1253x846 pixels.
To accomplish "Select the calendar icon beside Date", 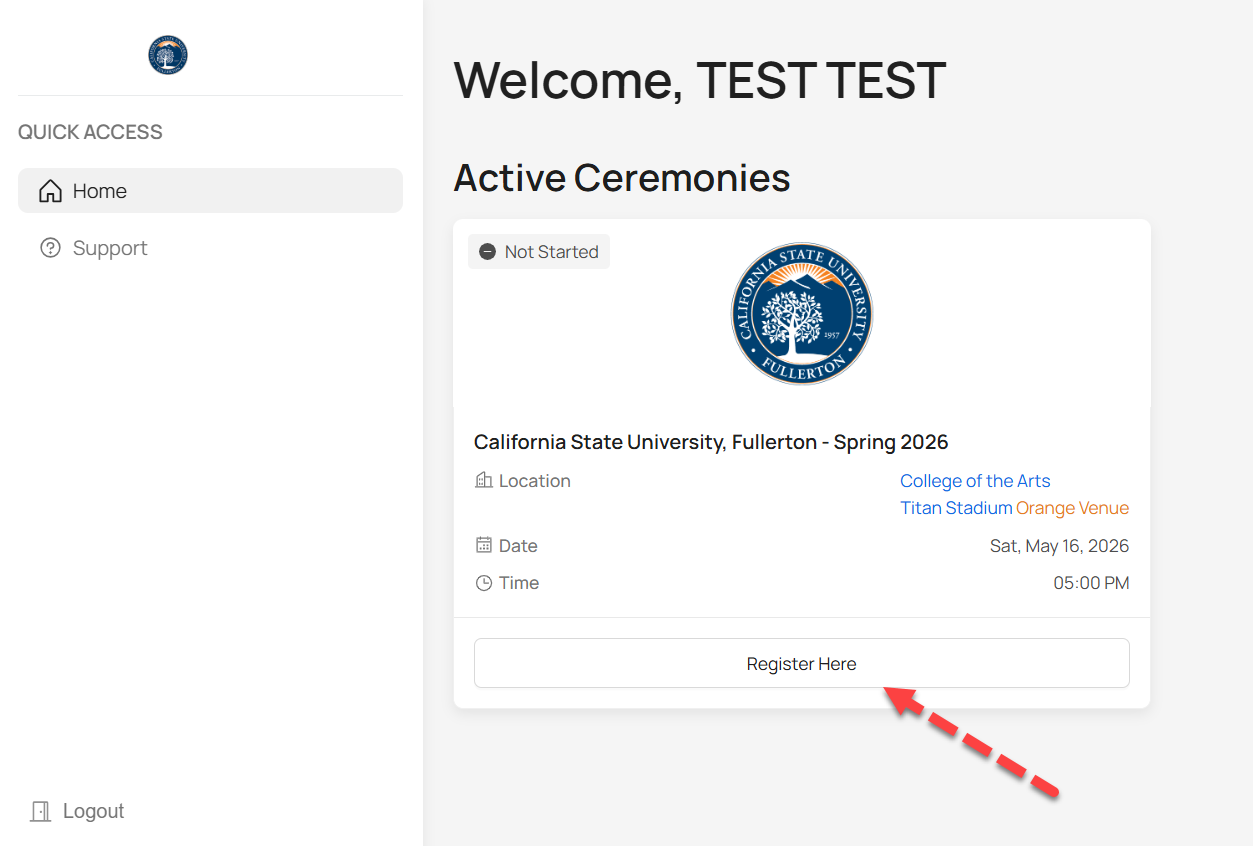I will coord(483,545).
